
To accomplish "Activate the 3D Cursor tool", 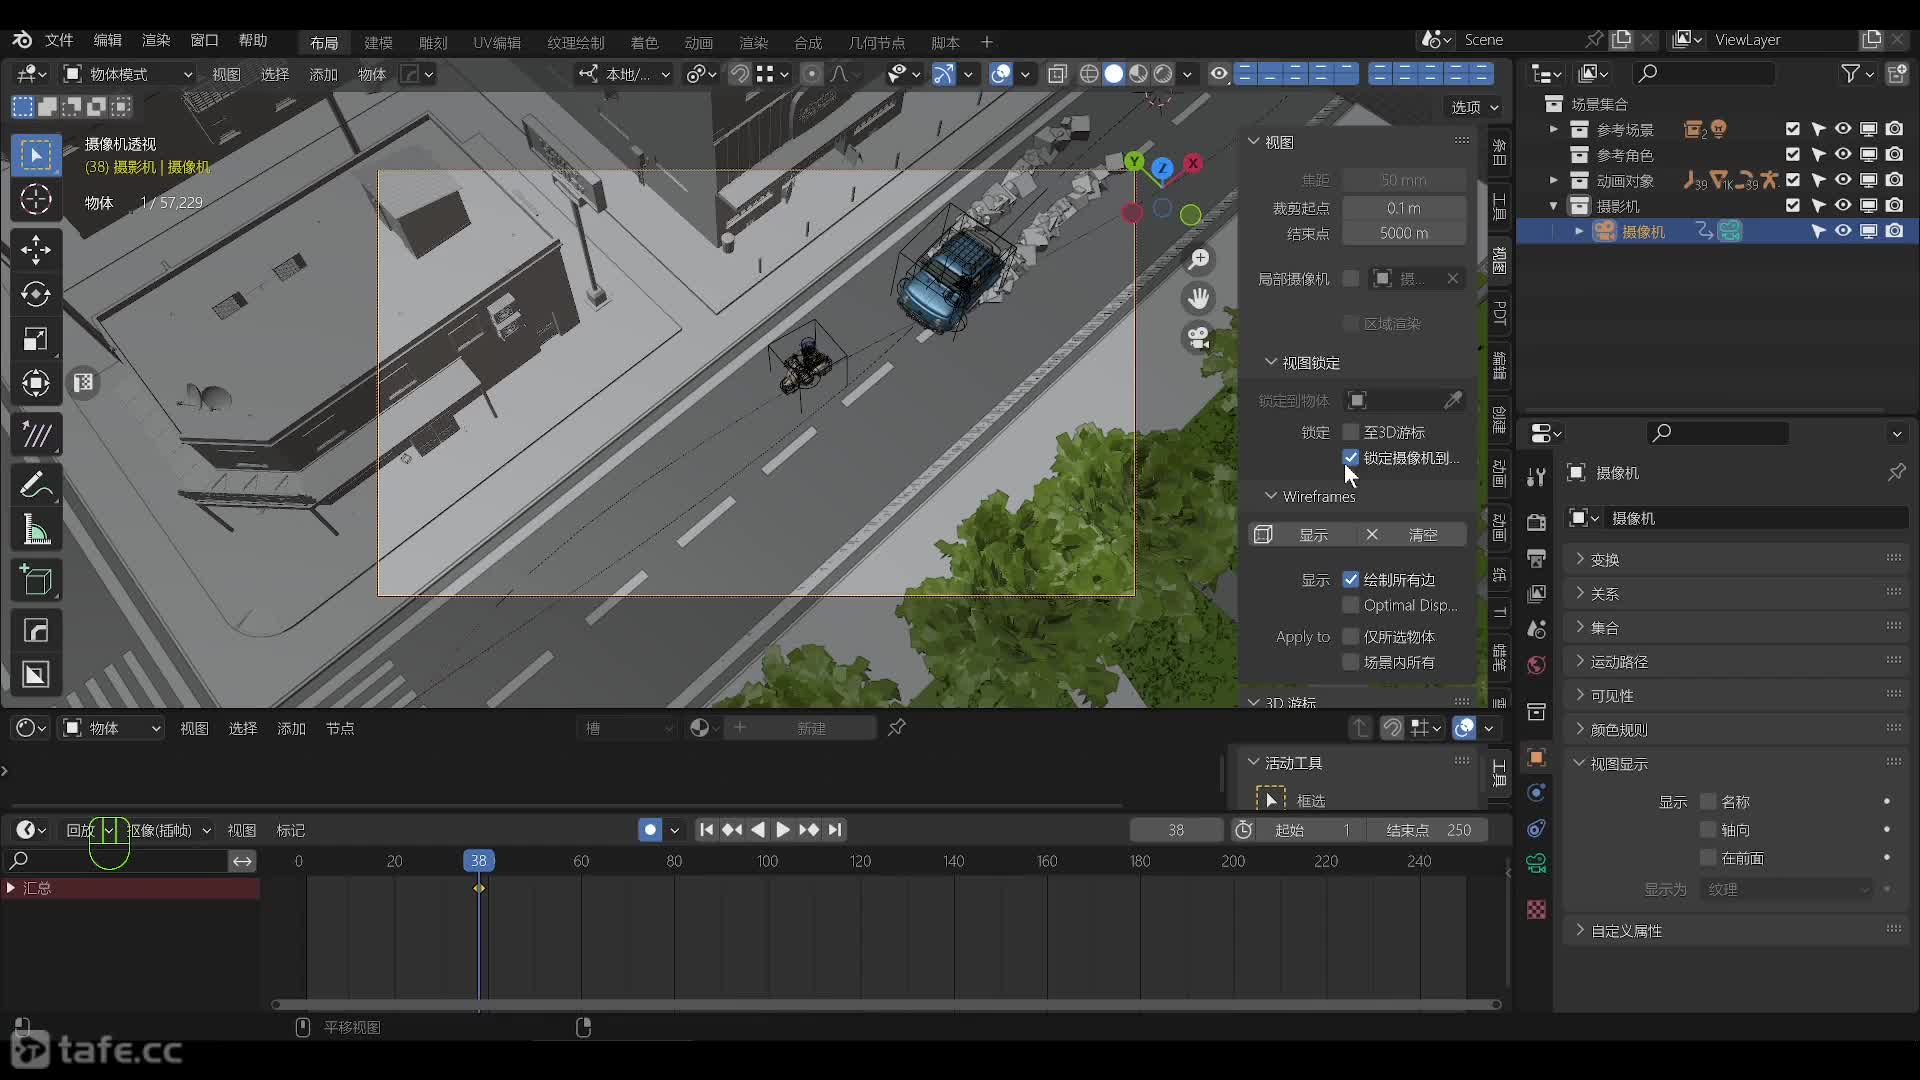I will click(36, 200).
